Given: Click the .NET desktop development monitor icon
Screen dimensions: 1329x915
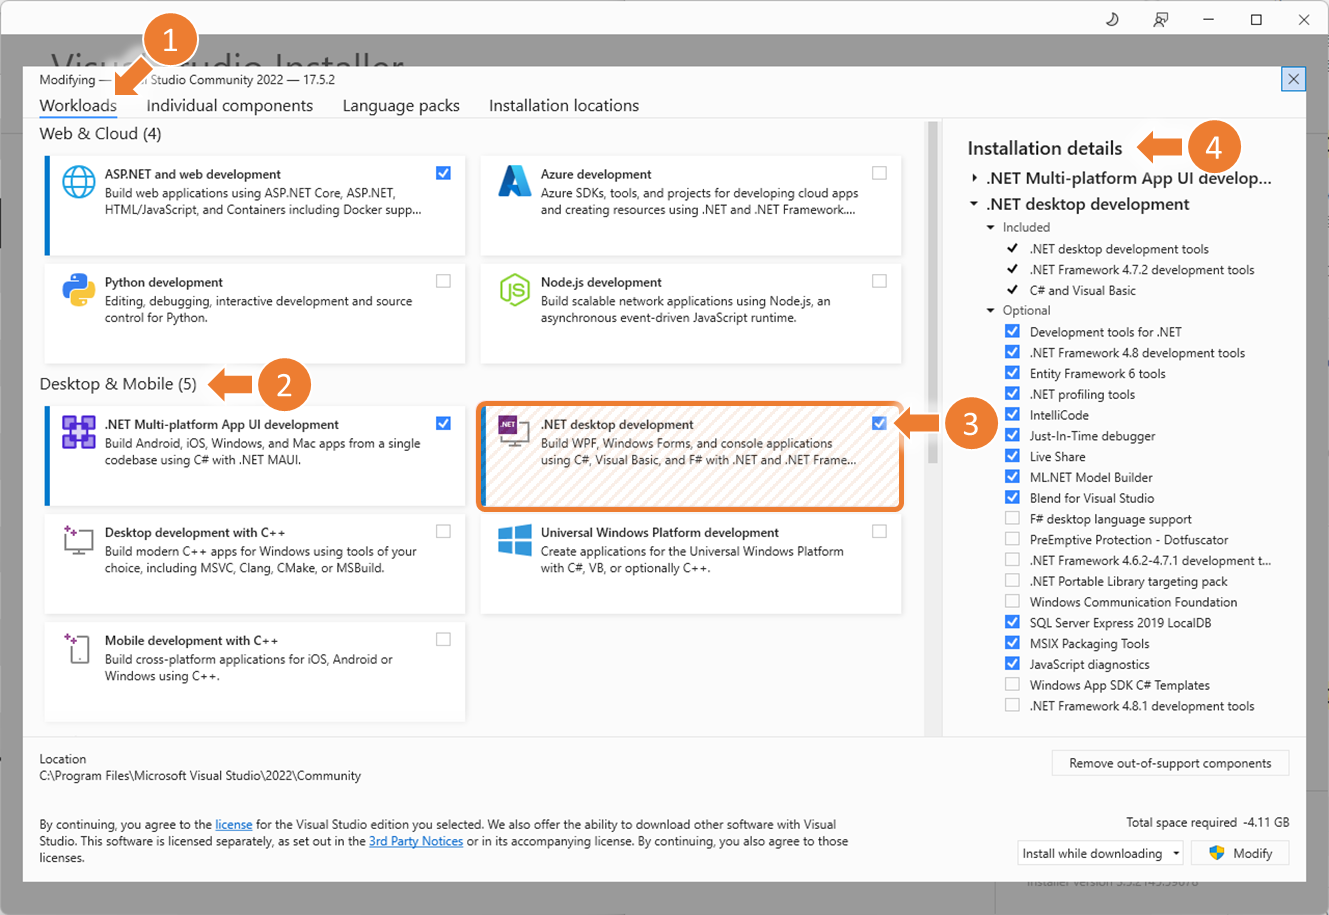Looking at the screenshot, I should coord(515,432).
